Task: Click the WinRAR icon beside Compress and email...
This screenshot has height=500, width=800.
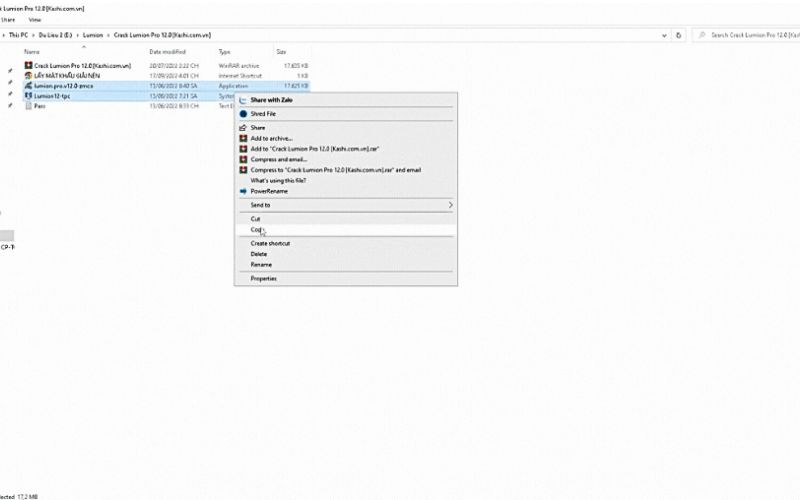Action: [x=243, y=159]
